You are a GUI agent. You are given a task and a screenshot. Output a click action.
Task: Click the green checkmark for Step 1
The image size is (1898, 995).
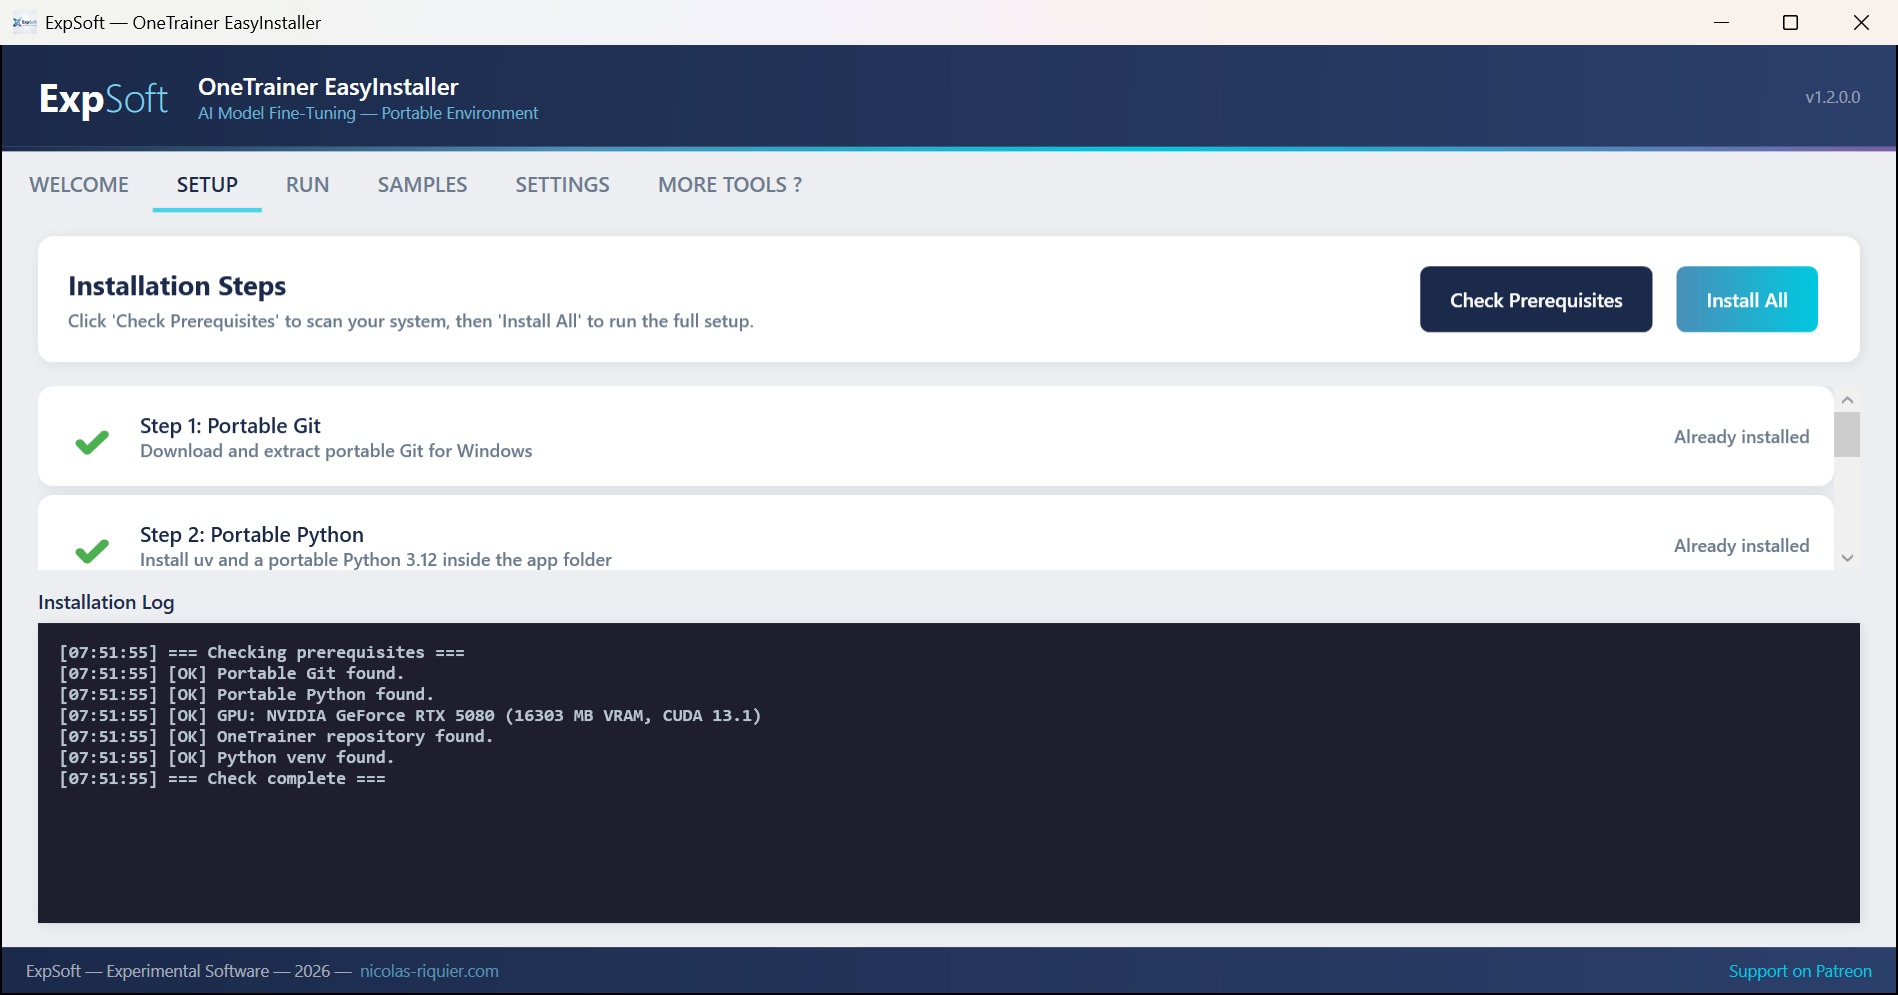[x=92, y=441]
